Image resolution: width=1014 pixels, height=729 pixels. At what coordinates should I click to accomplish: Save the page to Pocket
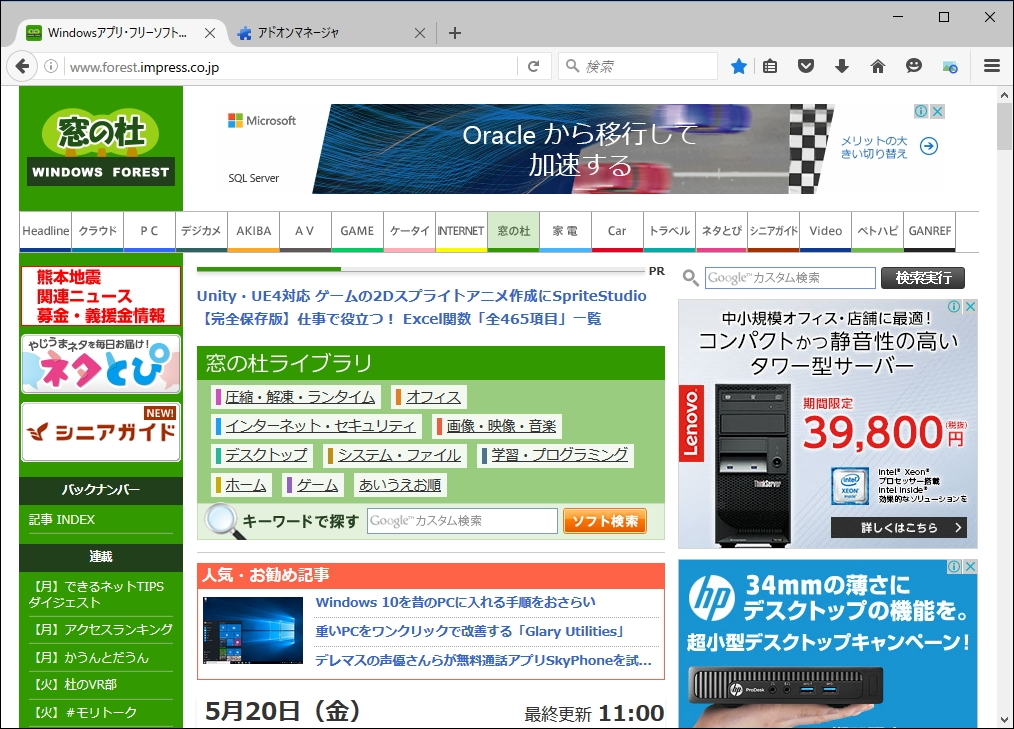[805, 65]
